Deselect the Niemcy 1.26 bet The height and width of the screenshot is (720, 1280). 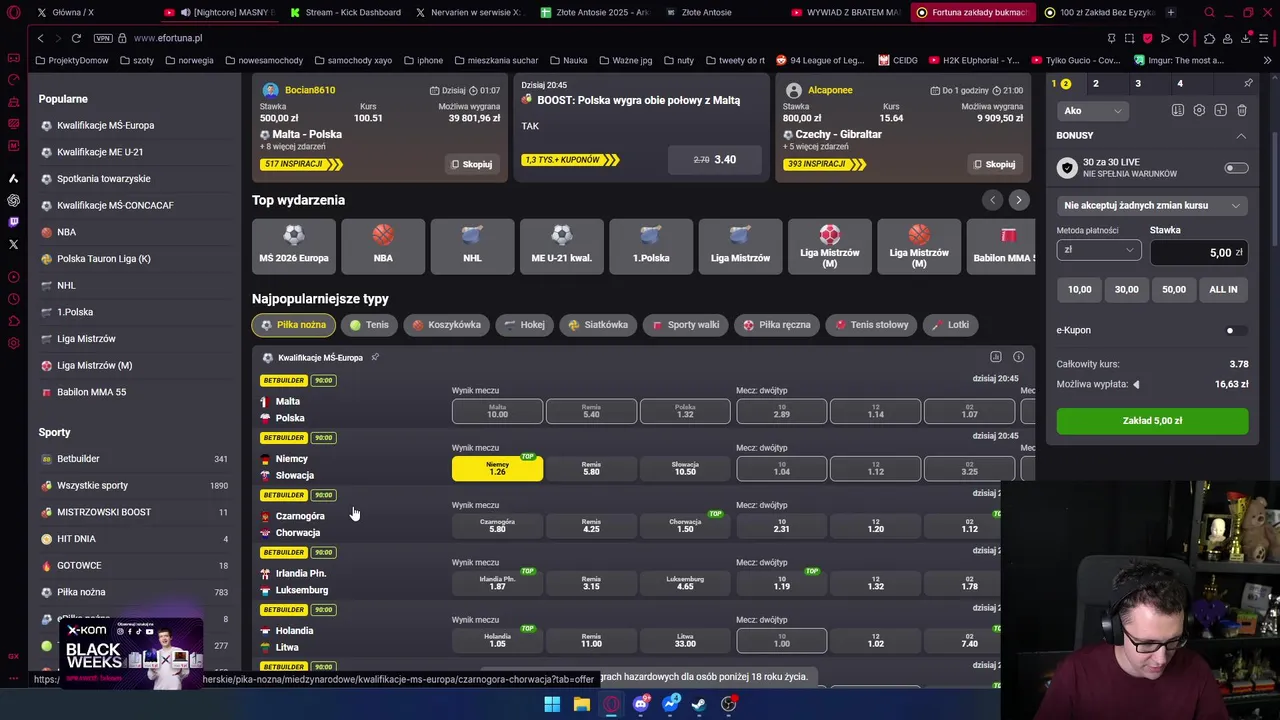coord(497,468)
